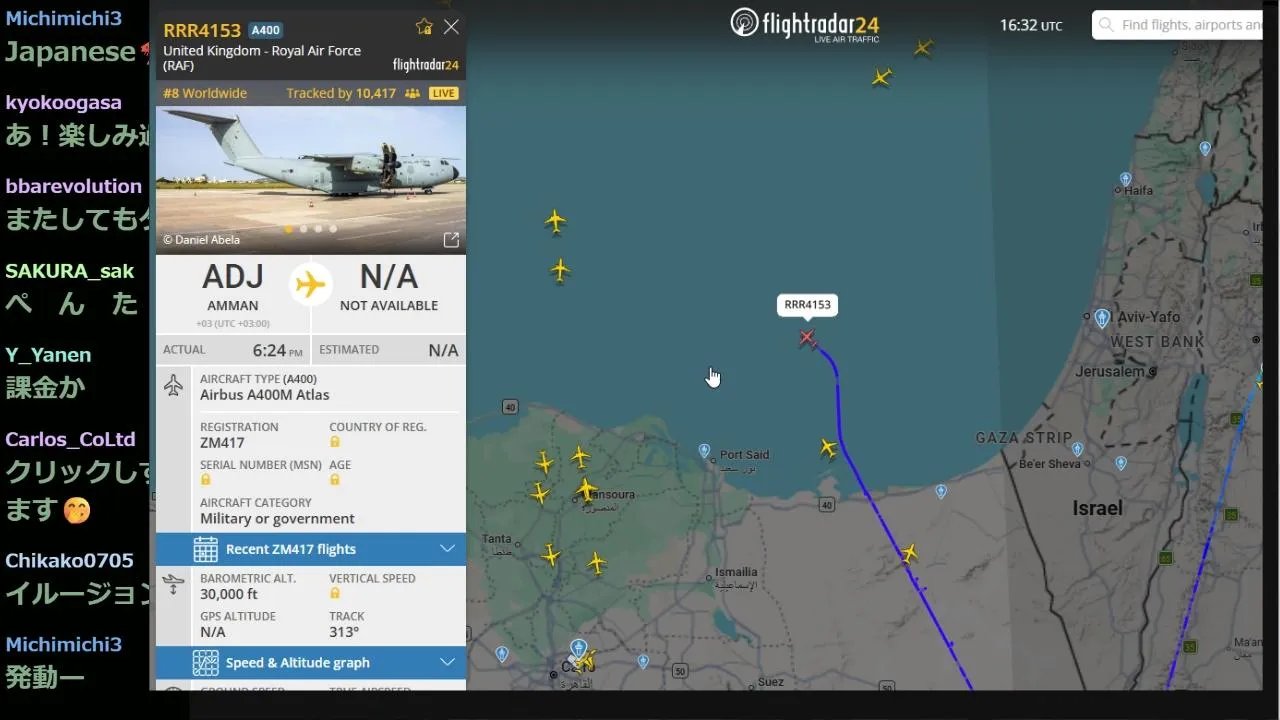The height and width of the screenshot is (720, 1280).
Task: Click the Carlos_CoLtd chat username
Action: click(x=70, y=439)
